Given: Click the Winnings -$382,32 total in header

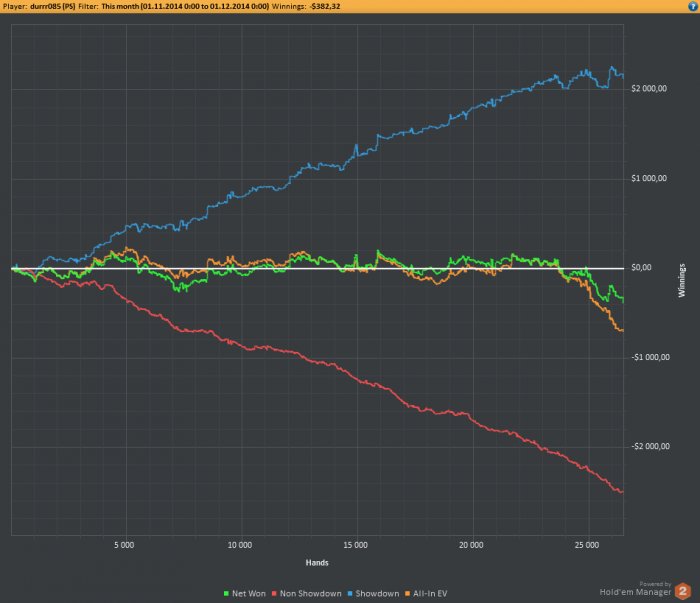Looking at the screenshot, I should [306, 6].
